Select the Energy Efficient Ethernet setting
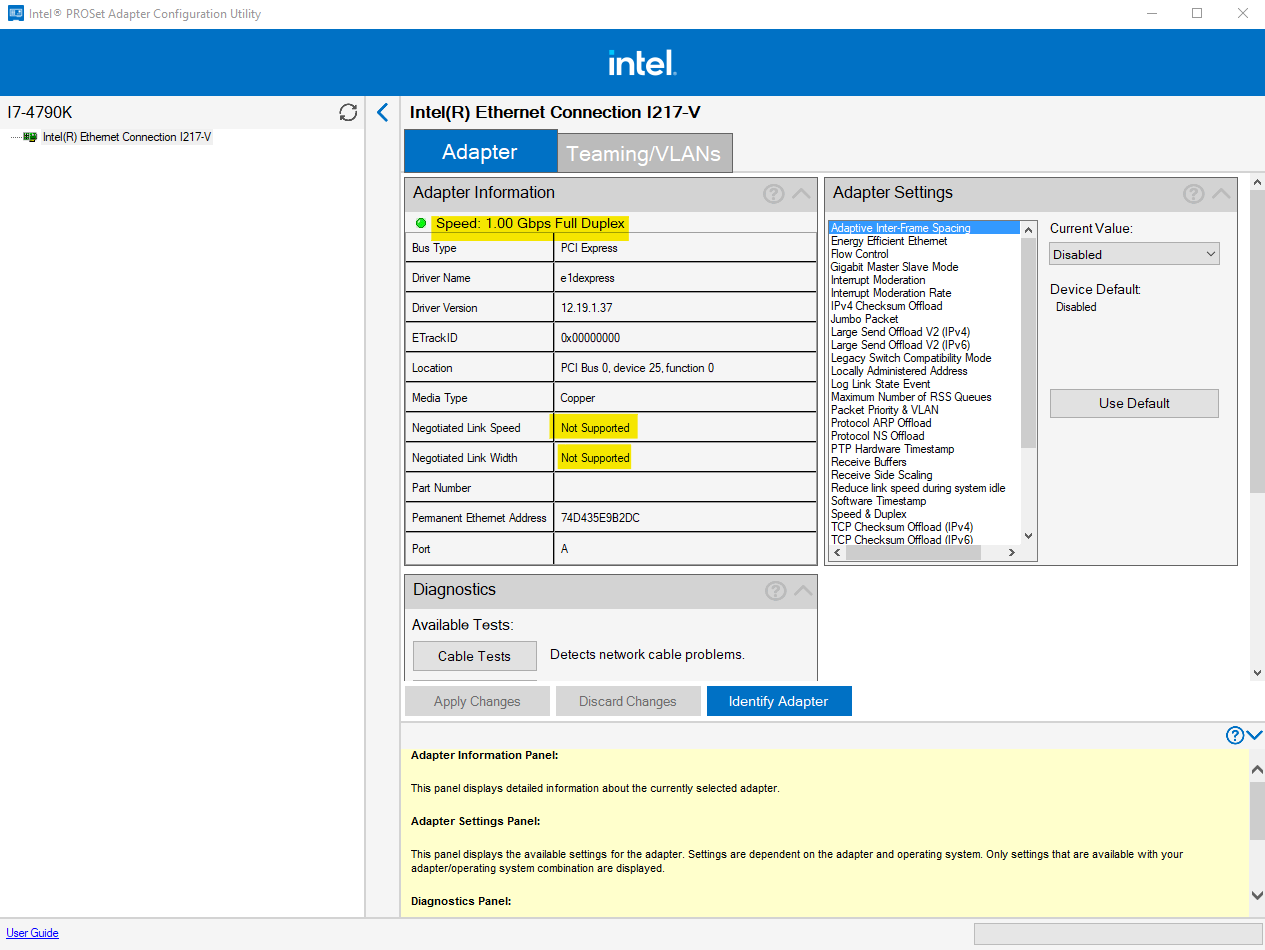This screenshot has width=1265, height=950. click(x=889, y=240)
